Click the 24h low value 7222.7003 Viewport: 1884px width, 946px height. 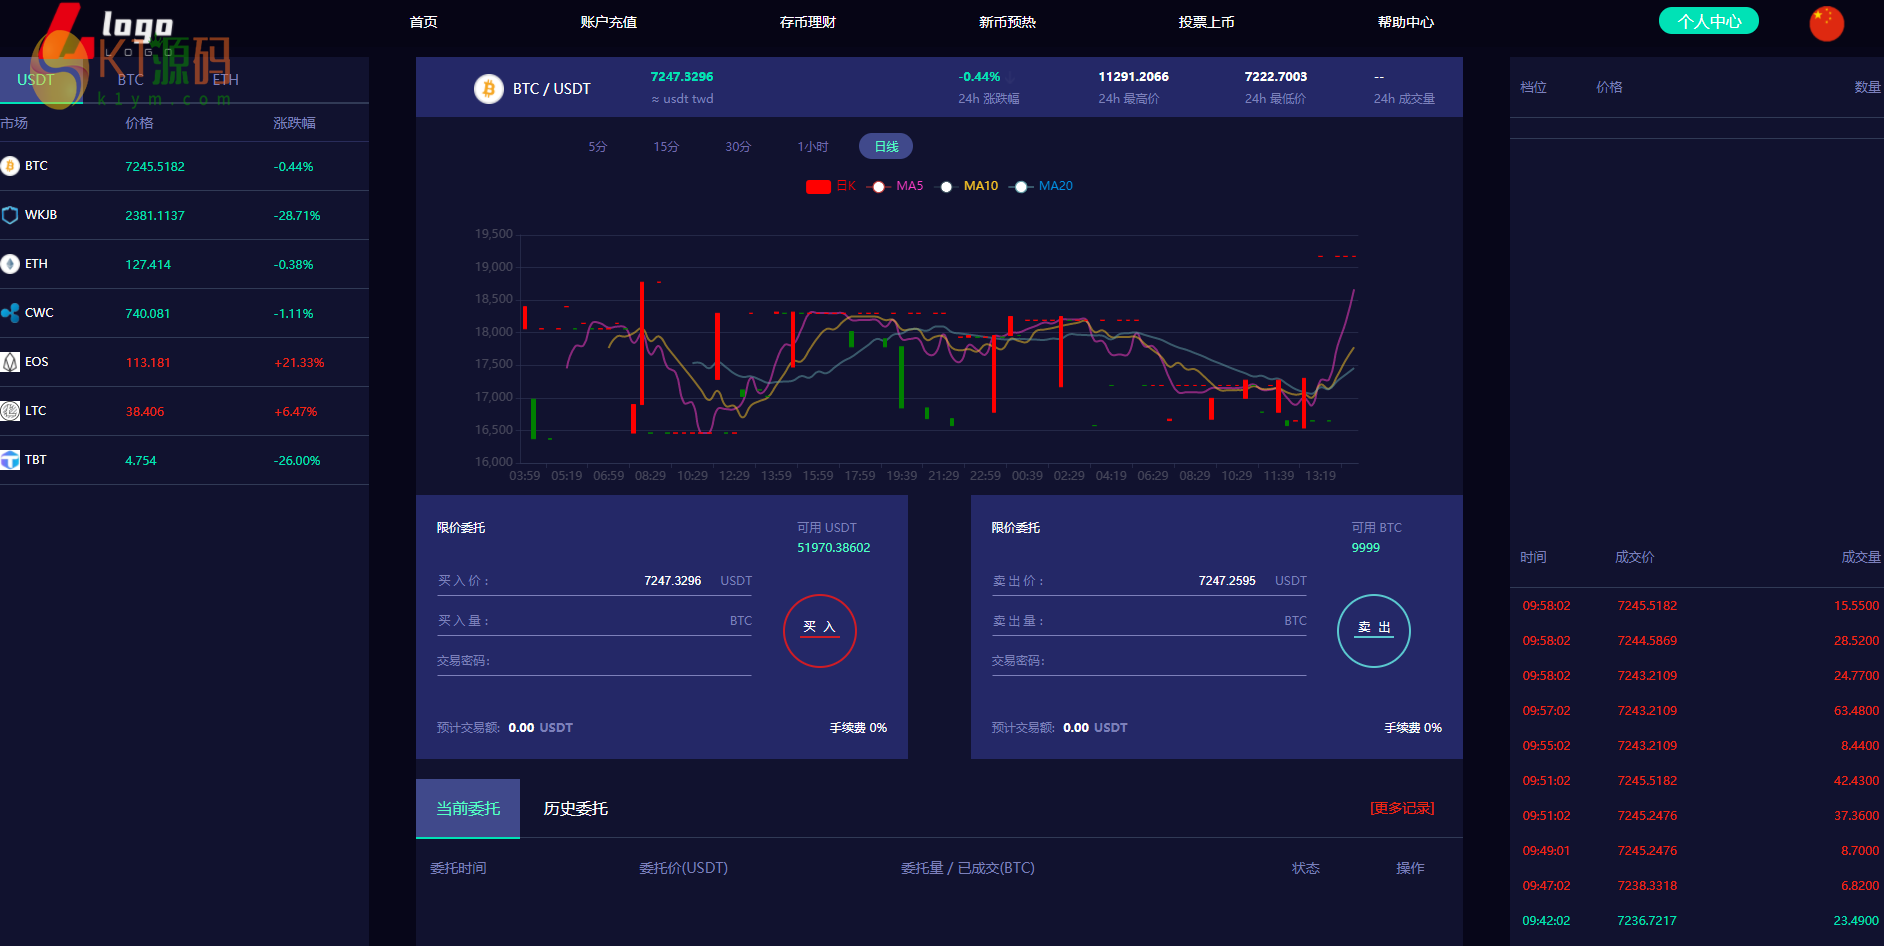[1276, 77]
